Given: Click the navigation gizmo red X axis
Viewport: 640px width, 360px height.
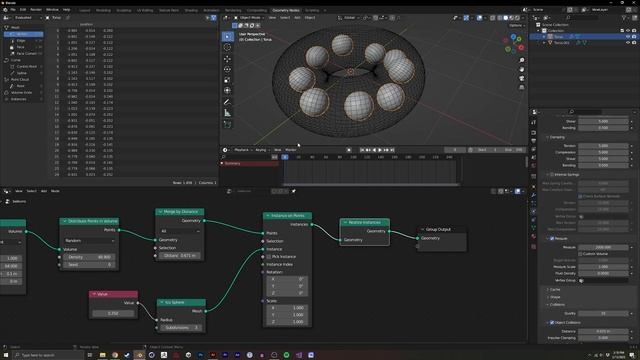Looking at the screenshot, I should [x=521, y=48].
